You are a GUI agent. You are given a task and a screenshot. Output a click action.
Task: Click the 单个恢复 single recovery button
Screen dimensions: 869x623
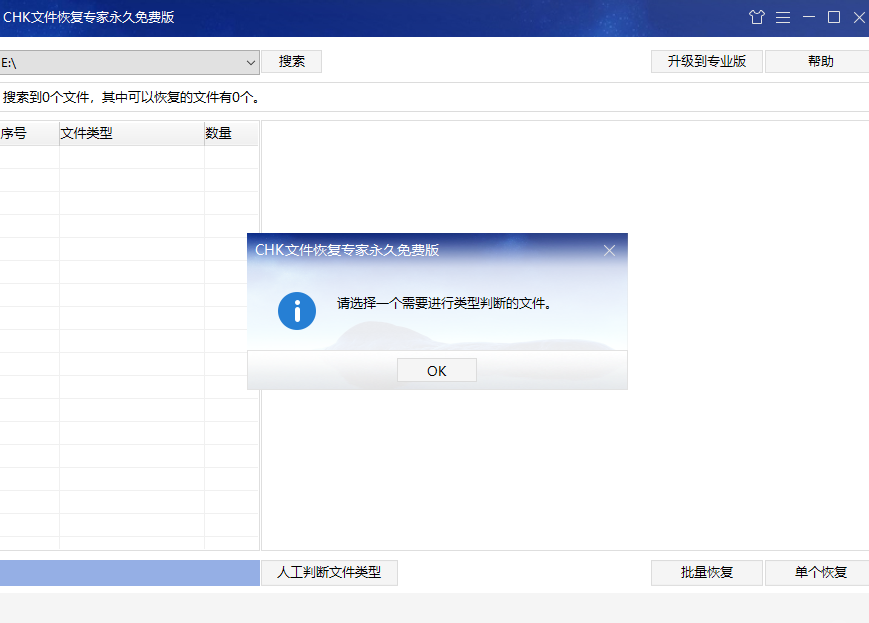(817, 572)
